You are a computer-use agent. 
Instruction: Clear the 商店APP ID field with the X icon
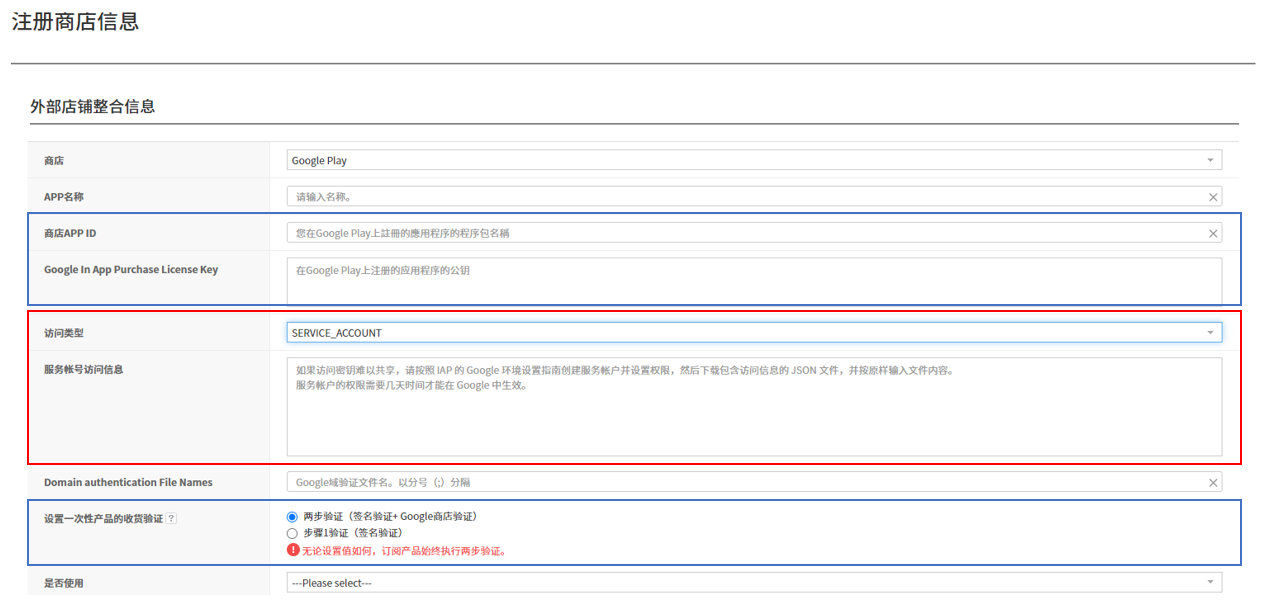(x=1212, y=232)
